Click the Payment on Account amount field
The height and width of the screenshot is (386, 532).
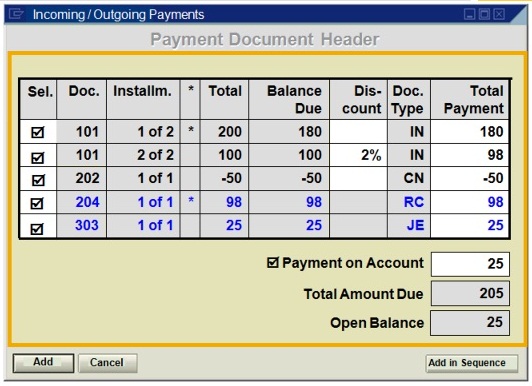470,264
